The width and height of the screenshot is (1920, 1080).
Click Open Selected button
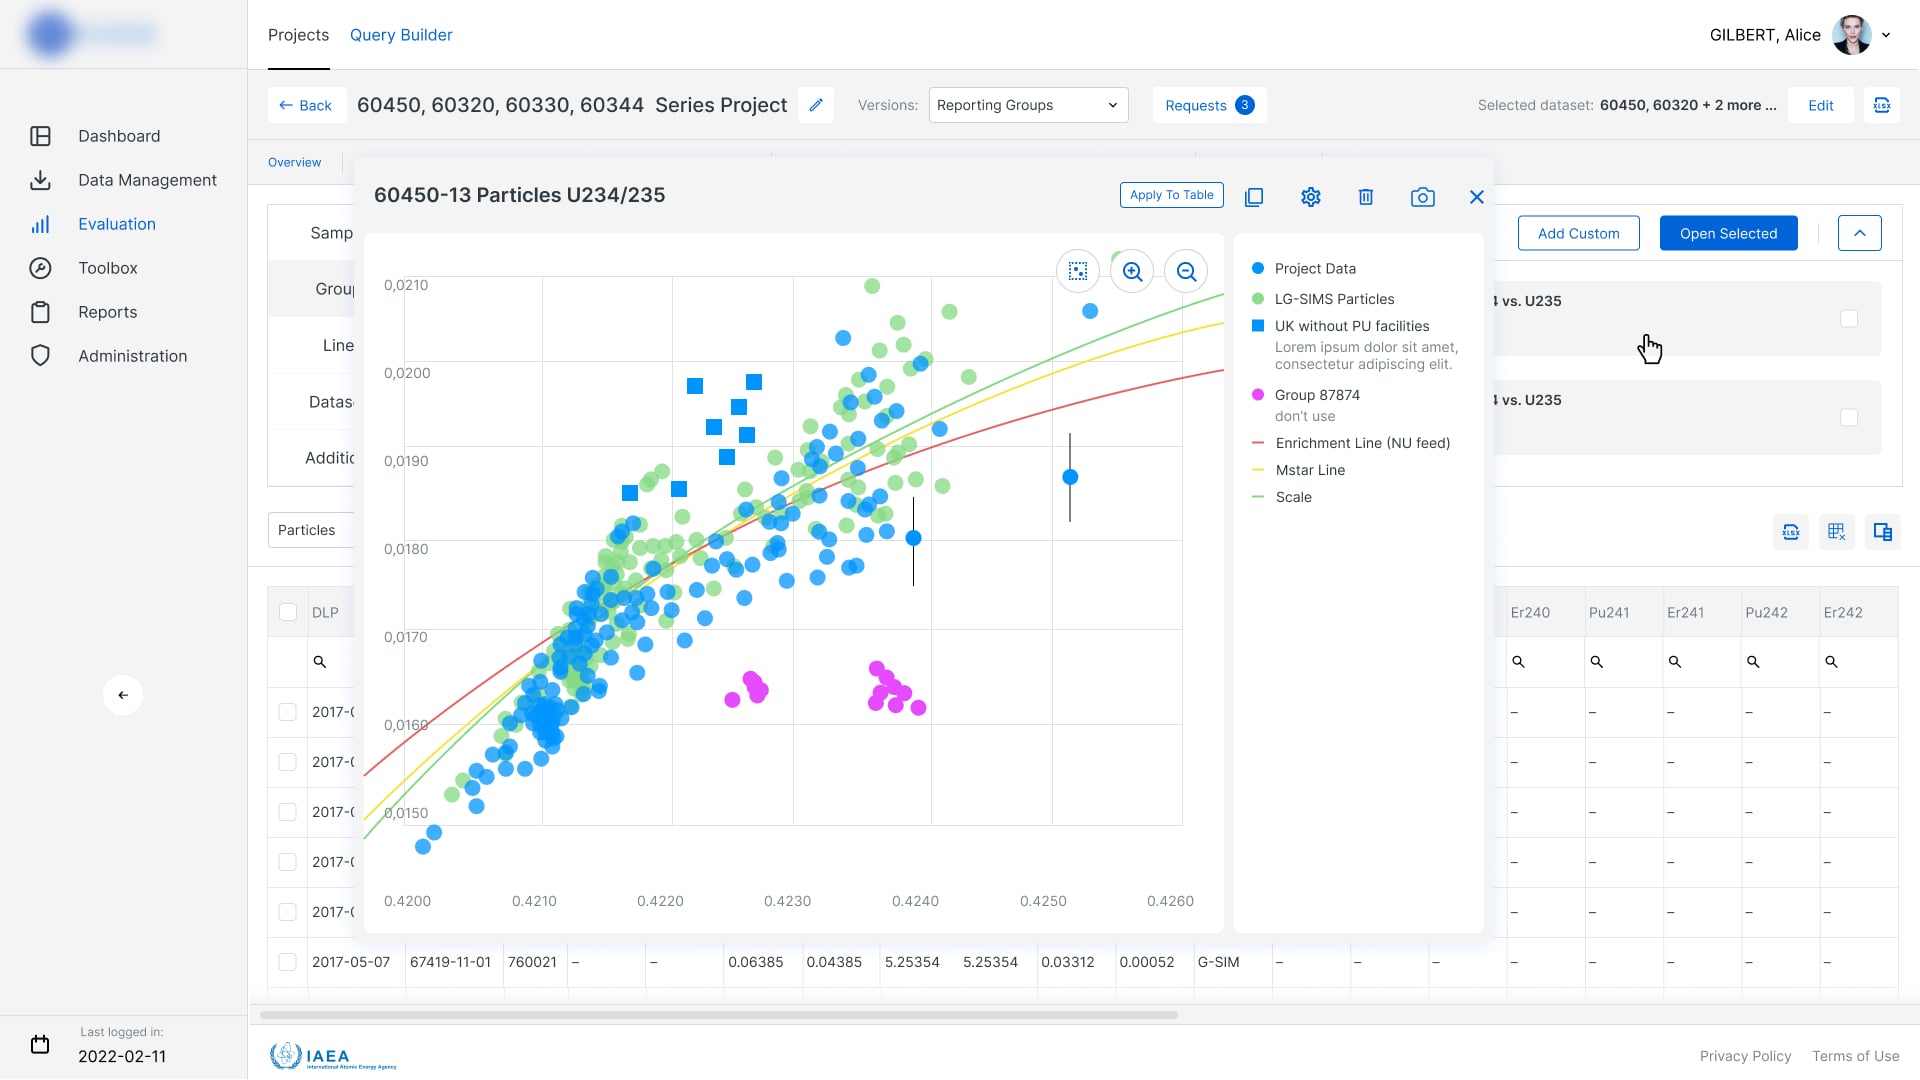pyautogui.click(x=1728, y=233)
